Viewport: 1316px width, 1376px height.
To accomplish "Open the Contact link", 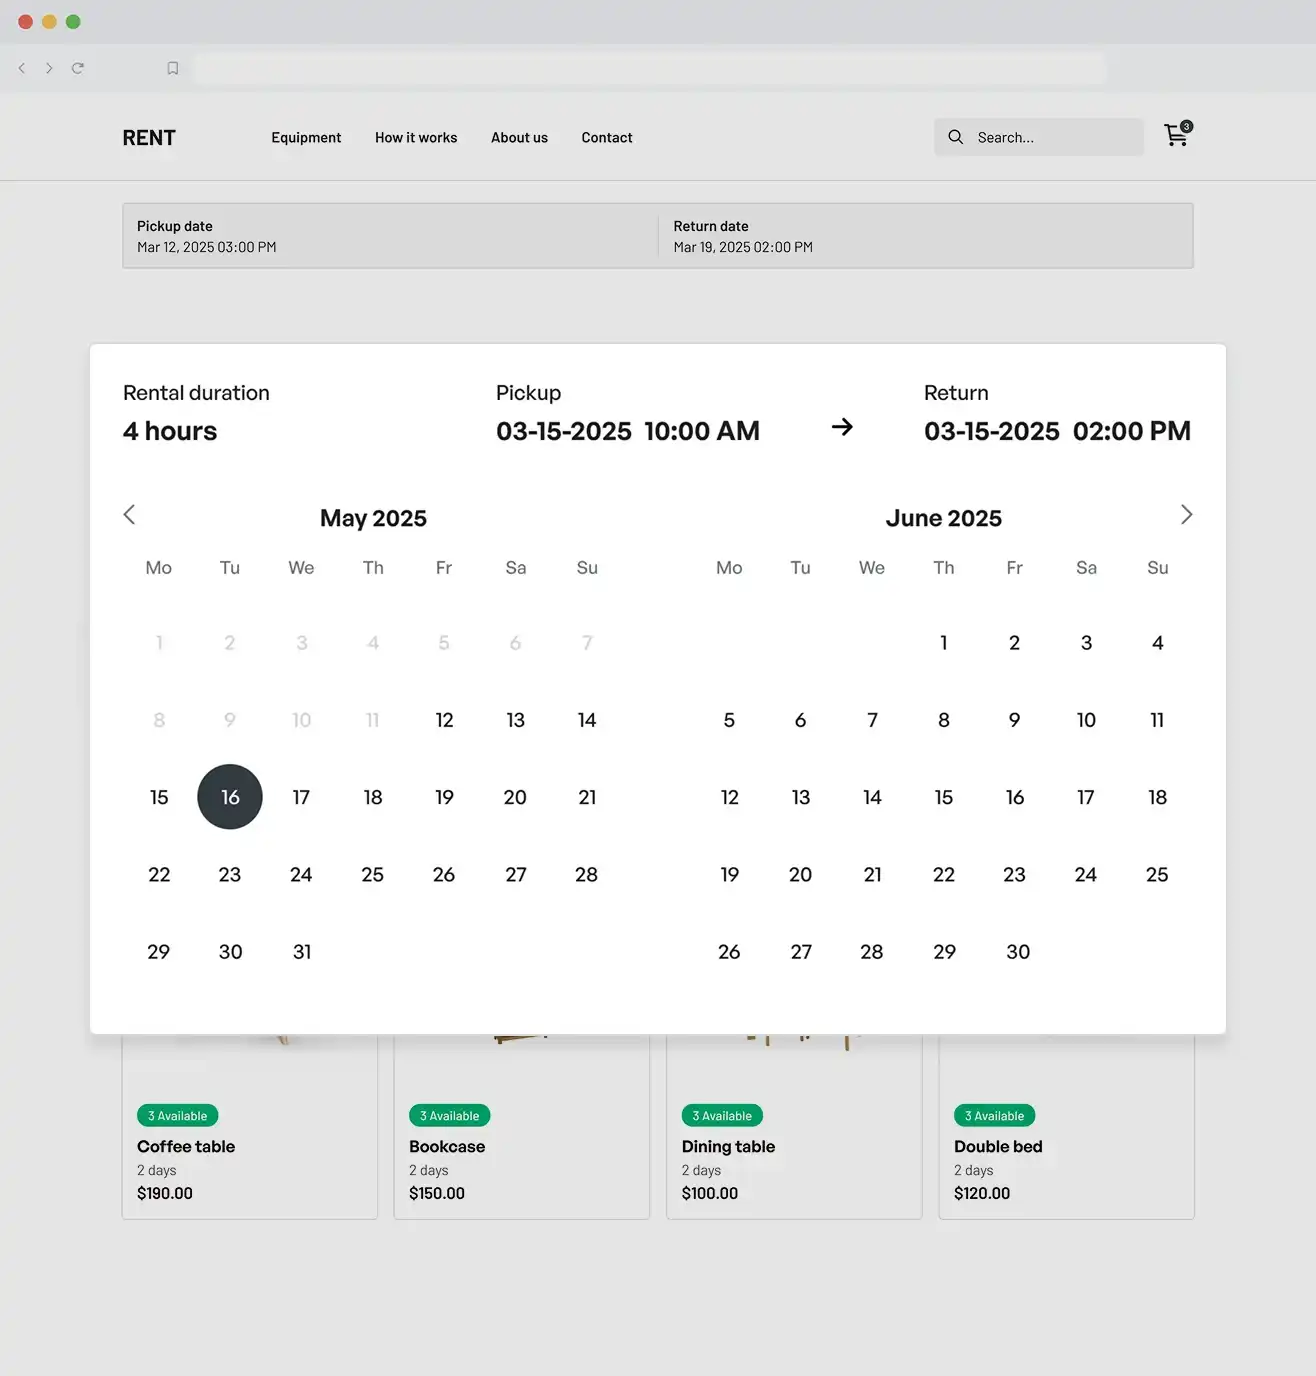I will point(607,138).
